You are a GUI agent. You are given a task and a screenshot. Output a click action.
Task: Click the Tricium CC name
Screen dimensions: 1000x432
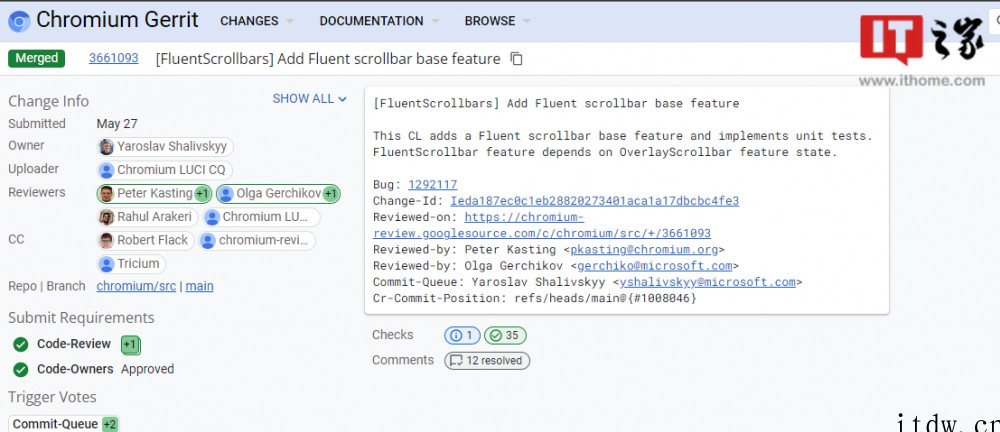(x=138, y=264)
